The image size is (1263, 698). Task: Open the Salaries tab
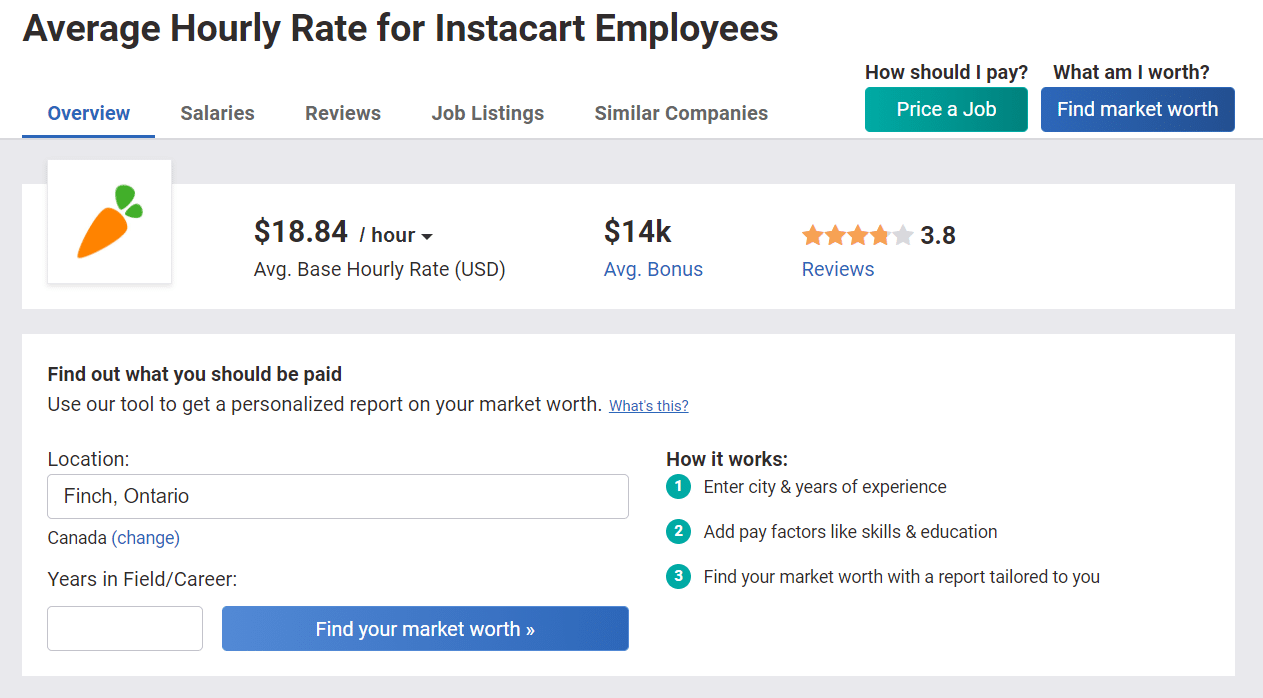click(217, 113)
